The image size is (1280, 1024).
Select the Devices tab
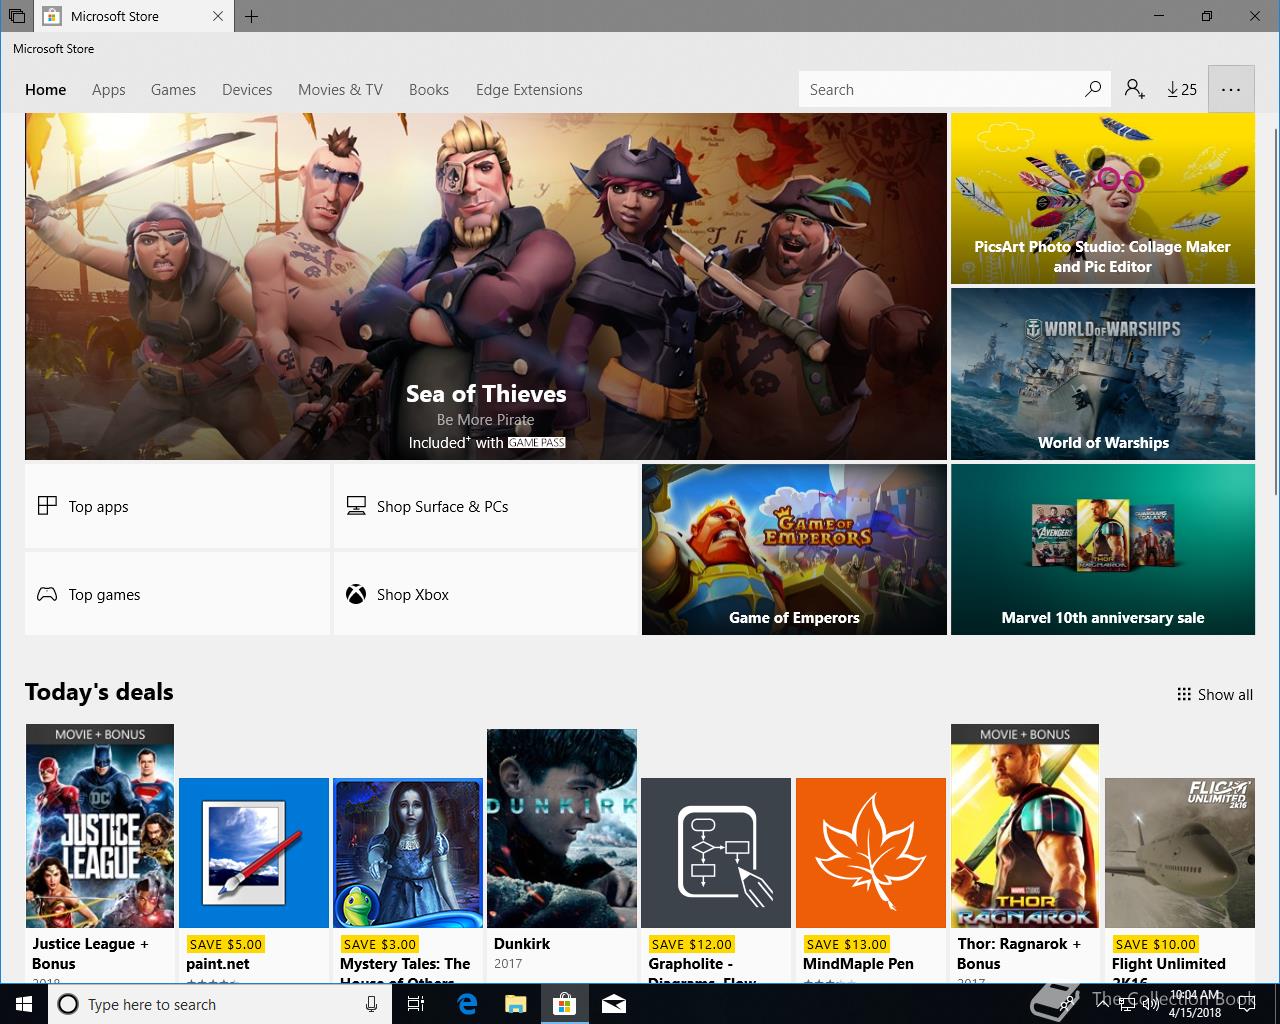click(x=247, y=89)
